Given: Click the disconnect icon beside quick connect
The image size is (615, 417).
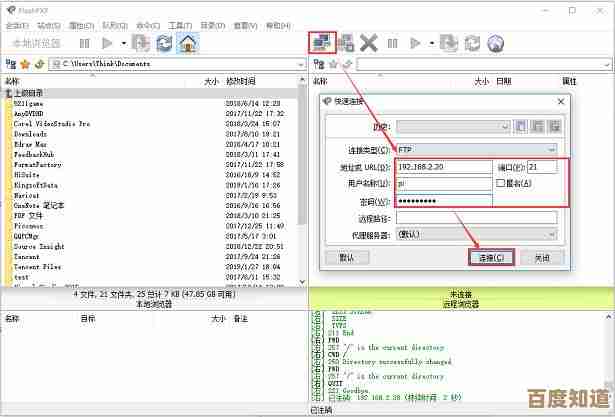Looking at the screenshot, I should coord(346,43).
